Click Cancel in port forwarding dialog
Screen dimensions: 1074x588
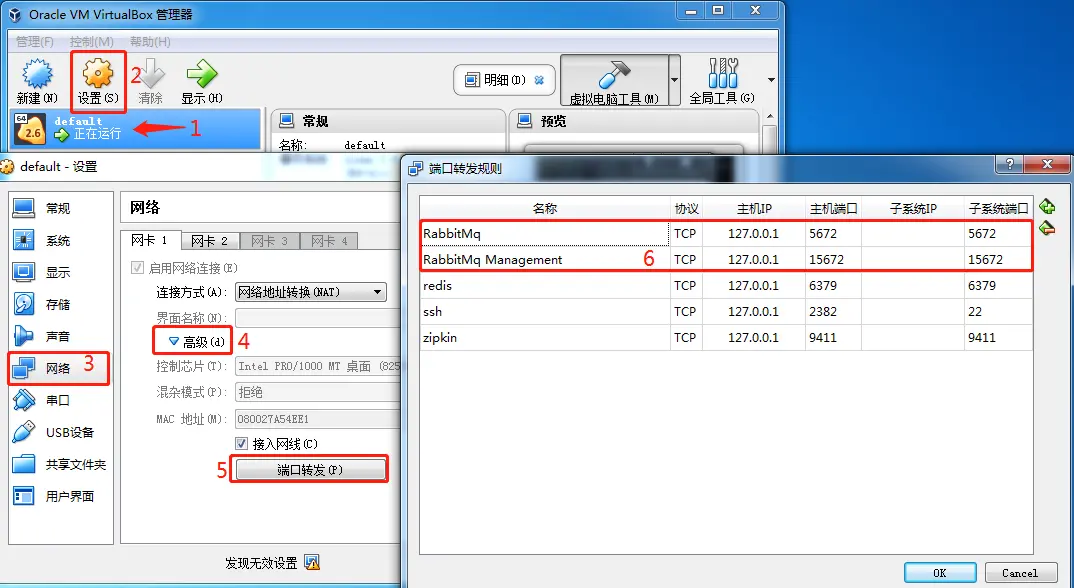click(x=1020, y=573)
